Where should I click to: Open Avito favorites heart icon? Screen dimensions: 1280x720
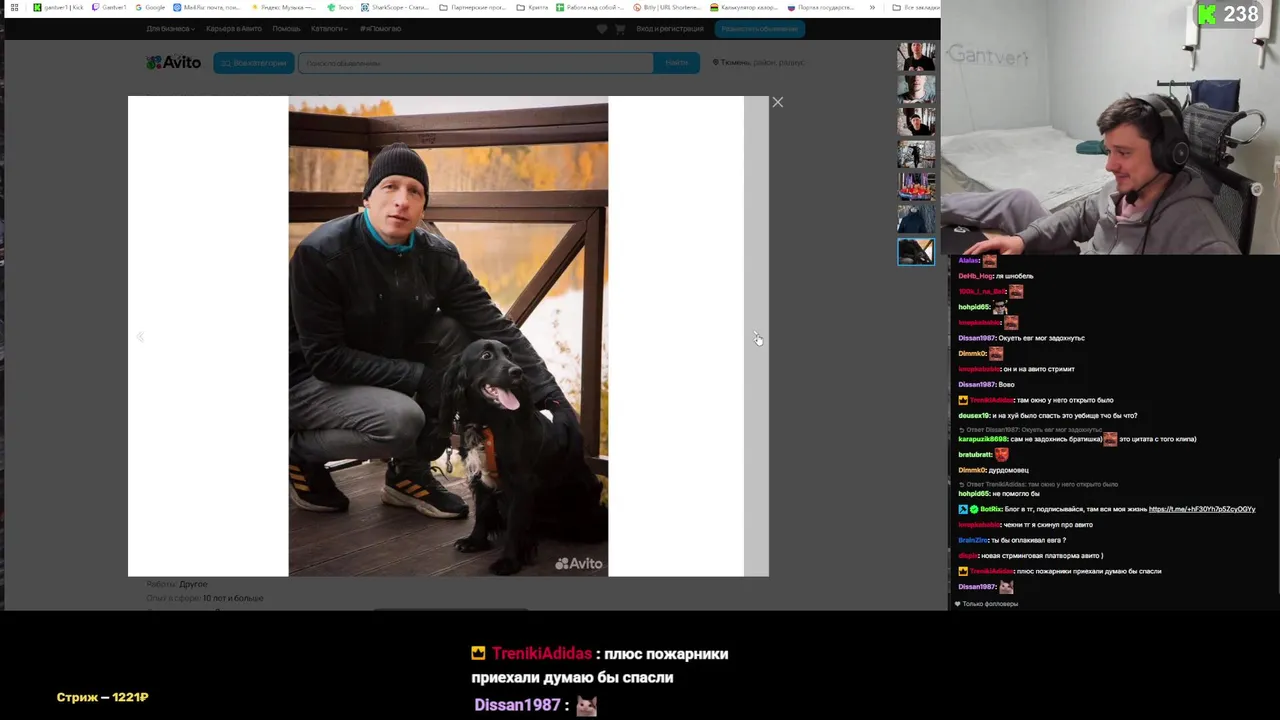tap(601, 29)
